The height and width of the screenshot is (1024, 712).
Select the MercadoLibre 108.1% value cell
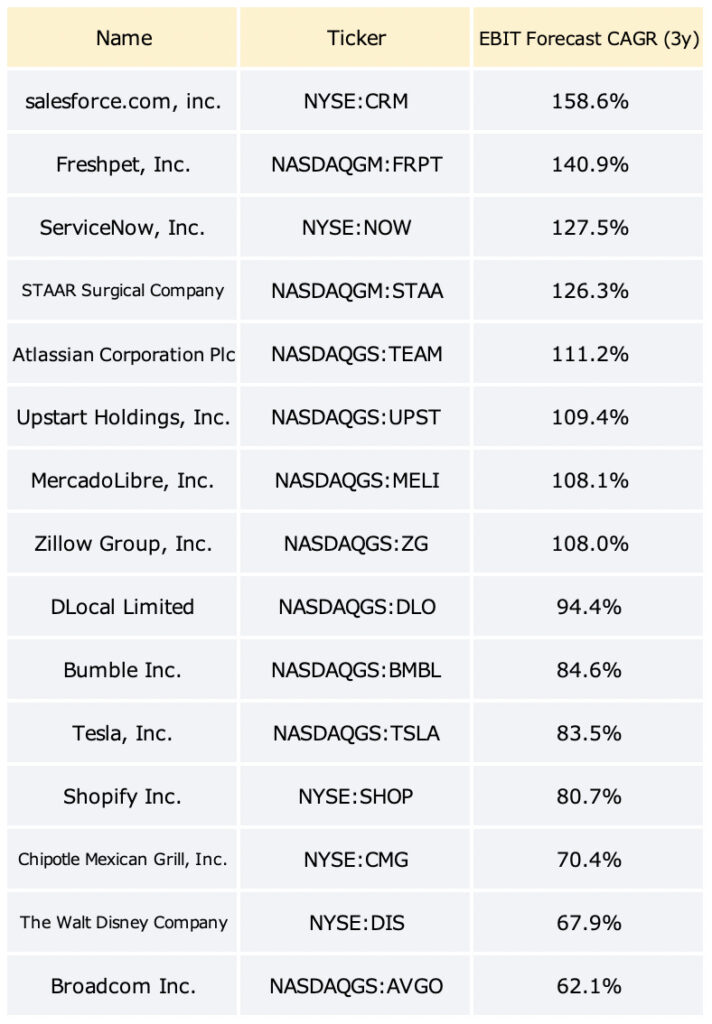click(x=589, y=480)
